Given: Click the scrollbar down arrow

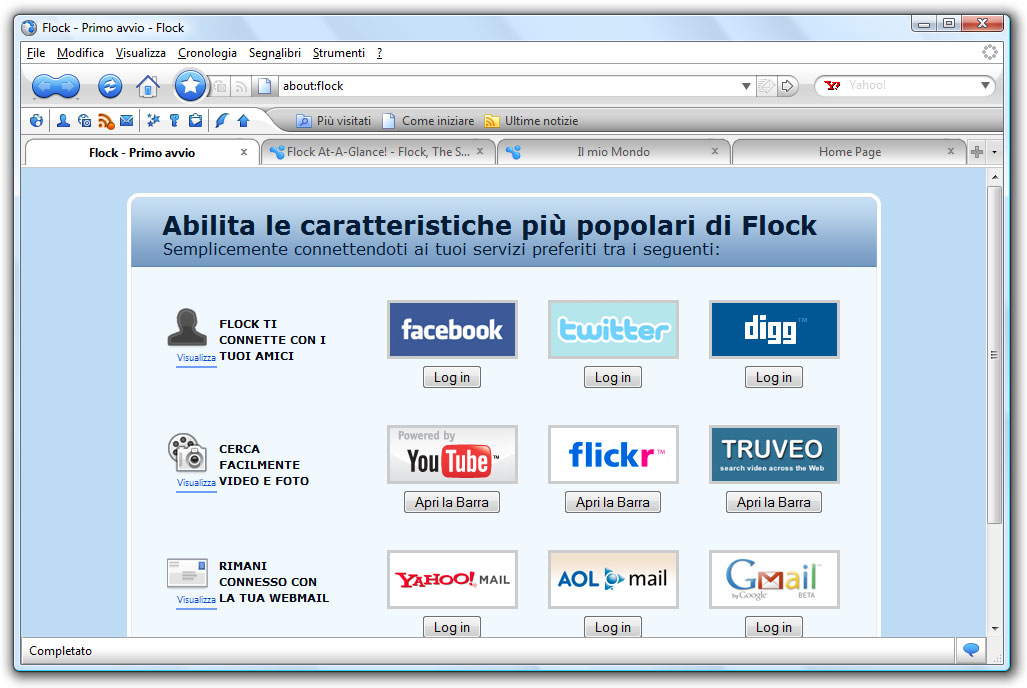Looking at the screenshot, I should coord(994,629).
